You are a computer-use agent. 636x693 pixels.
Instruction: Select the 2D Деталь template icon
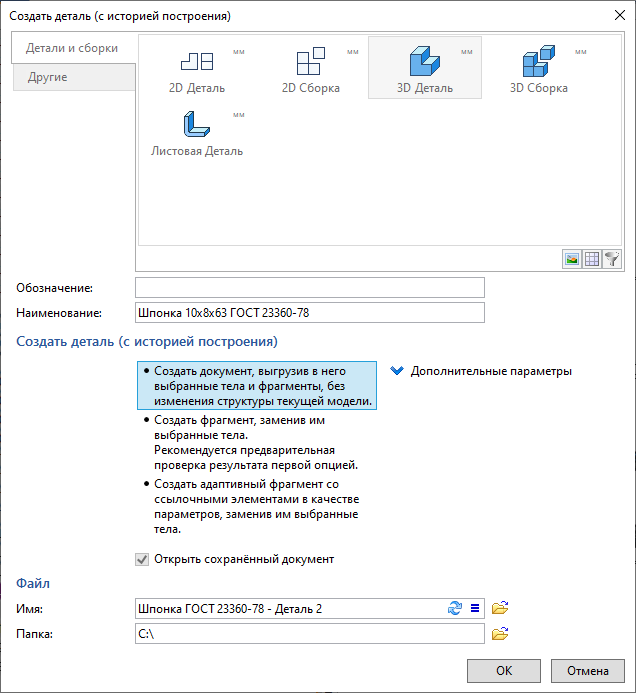point(197,63)
